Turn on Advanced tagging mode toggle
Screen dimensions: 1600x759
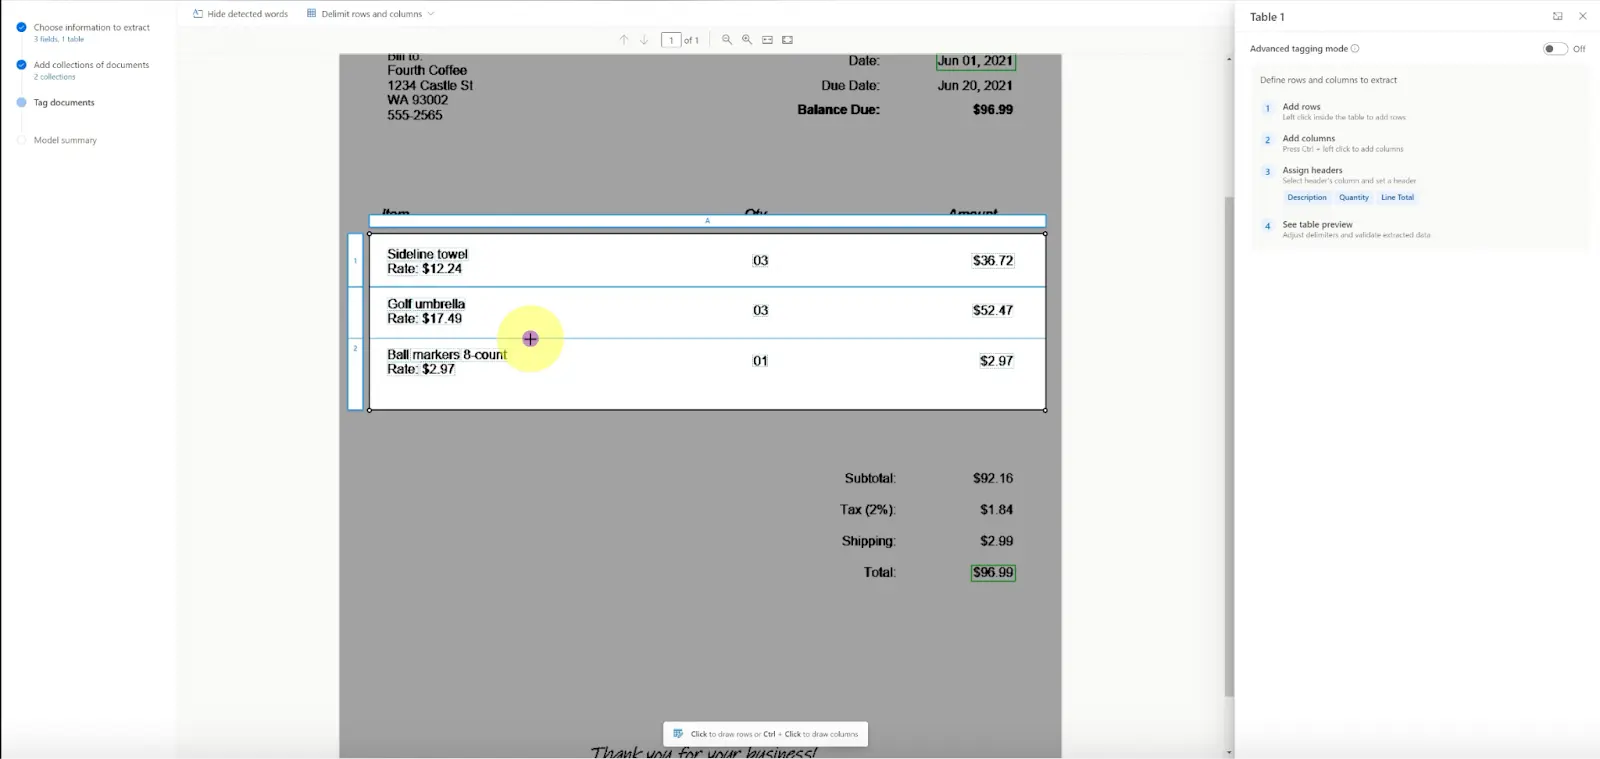click(1554, 48)
